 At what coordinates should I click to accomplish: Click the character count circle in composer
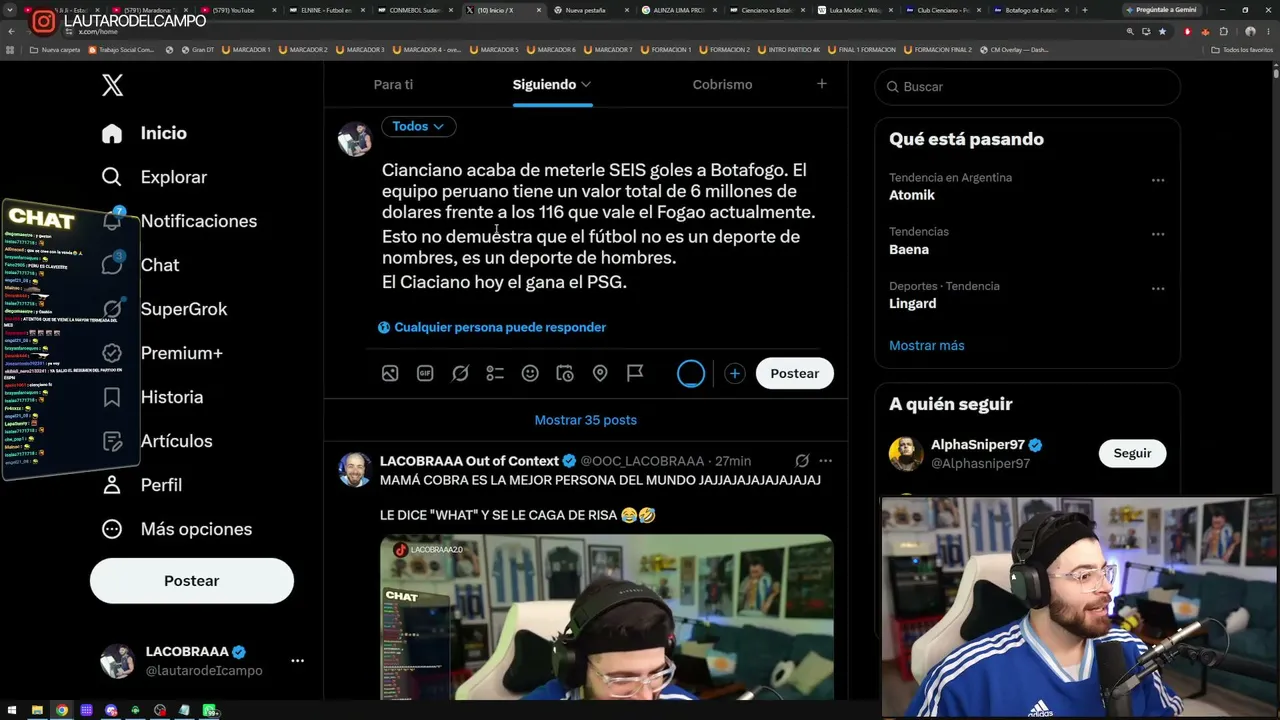coord(691,373)
